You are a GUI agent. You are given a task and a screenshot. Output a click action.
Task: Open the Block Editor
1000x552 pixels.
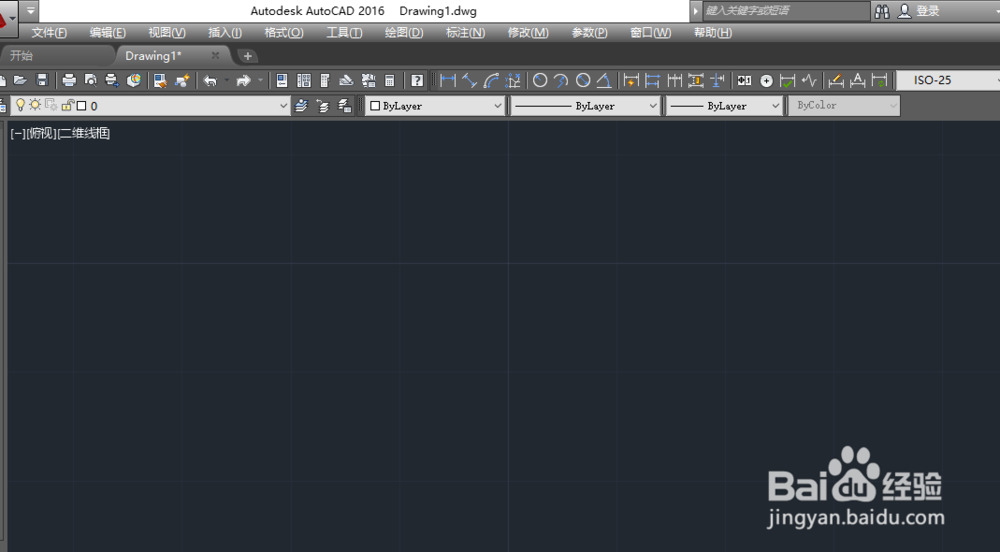coord(182,80)
